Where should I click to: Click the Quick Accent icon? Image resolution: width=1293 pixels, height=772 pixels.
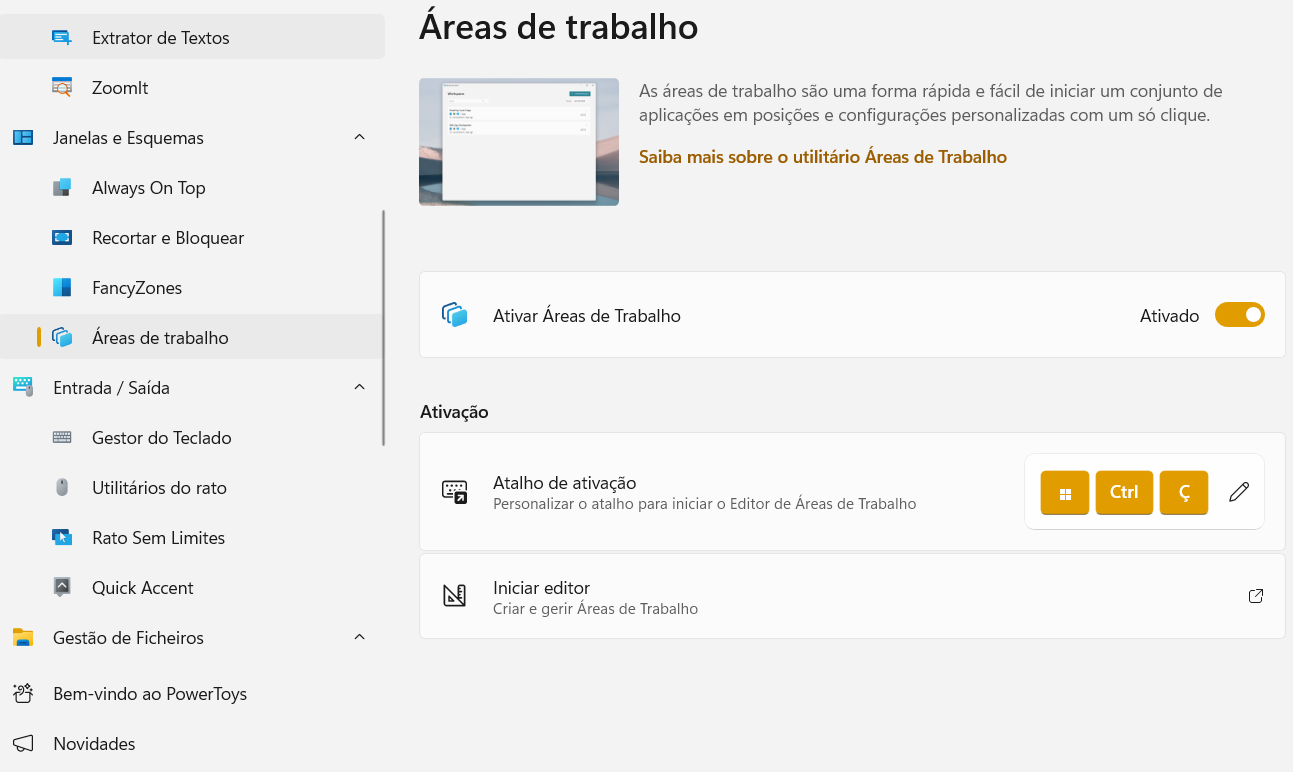62,588
